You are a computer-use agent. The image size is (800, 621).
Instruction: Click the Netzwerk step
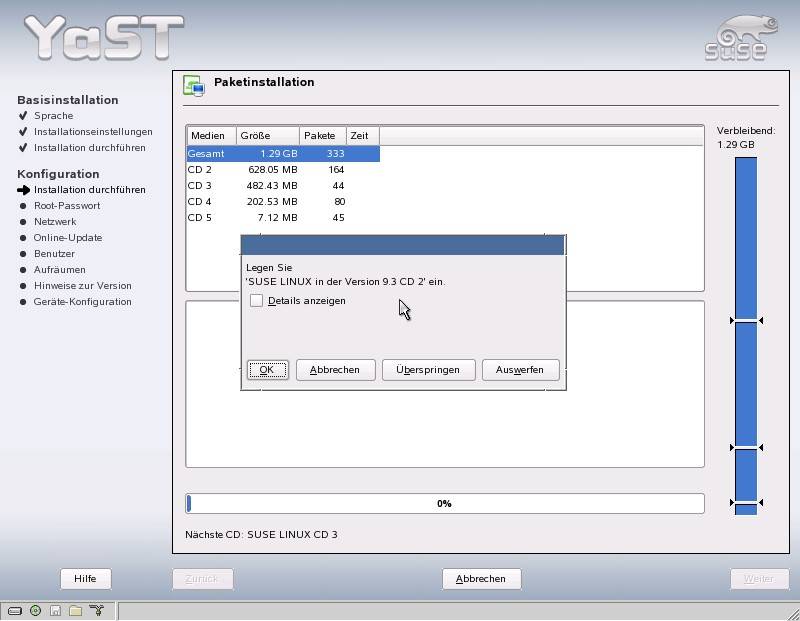tap(55, 221)
